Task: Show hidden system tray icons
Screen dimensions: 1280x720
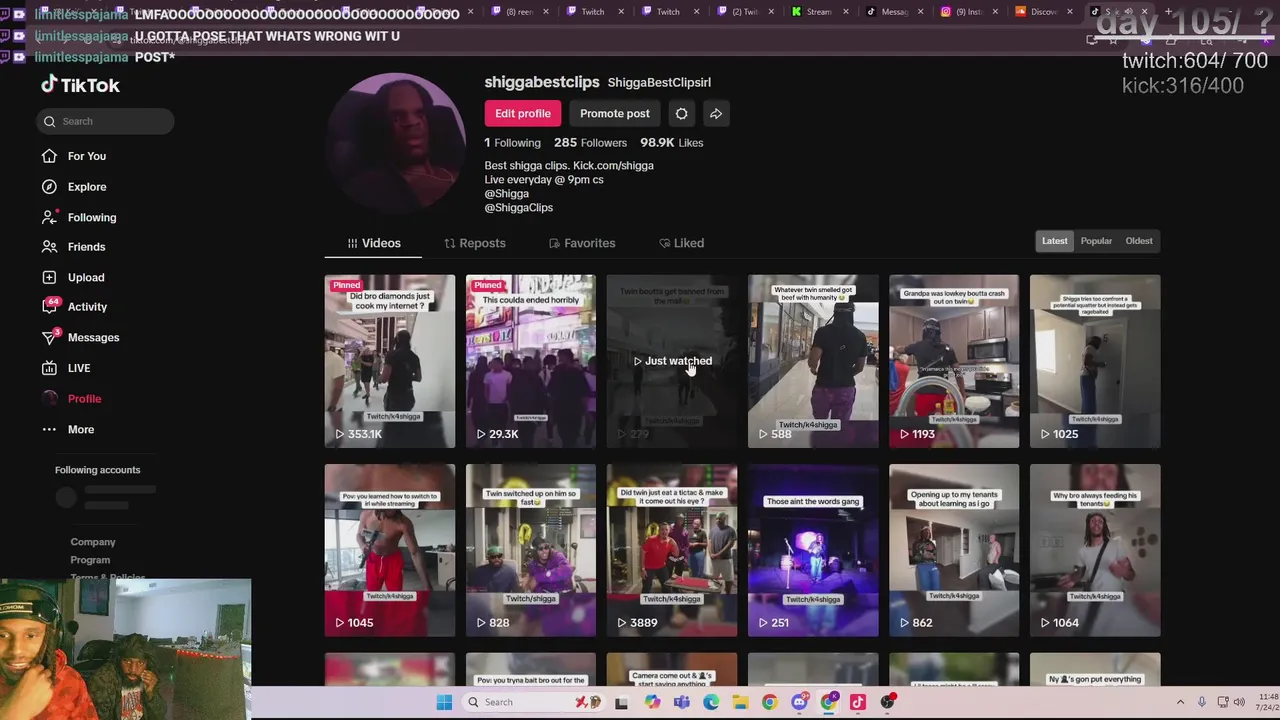Action: 1180,702
